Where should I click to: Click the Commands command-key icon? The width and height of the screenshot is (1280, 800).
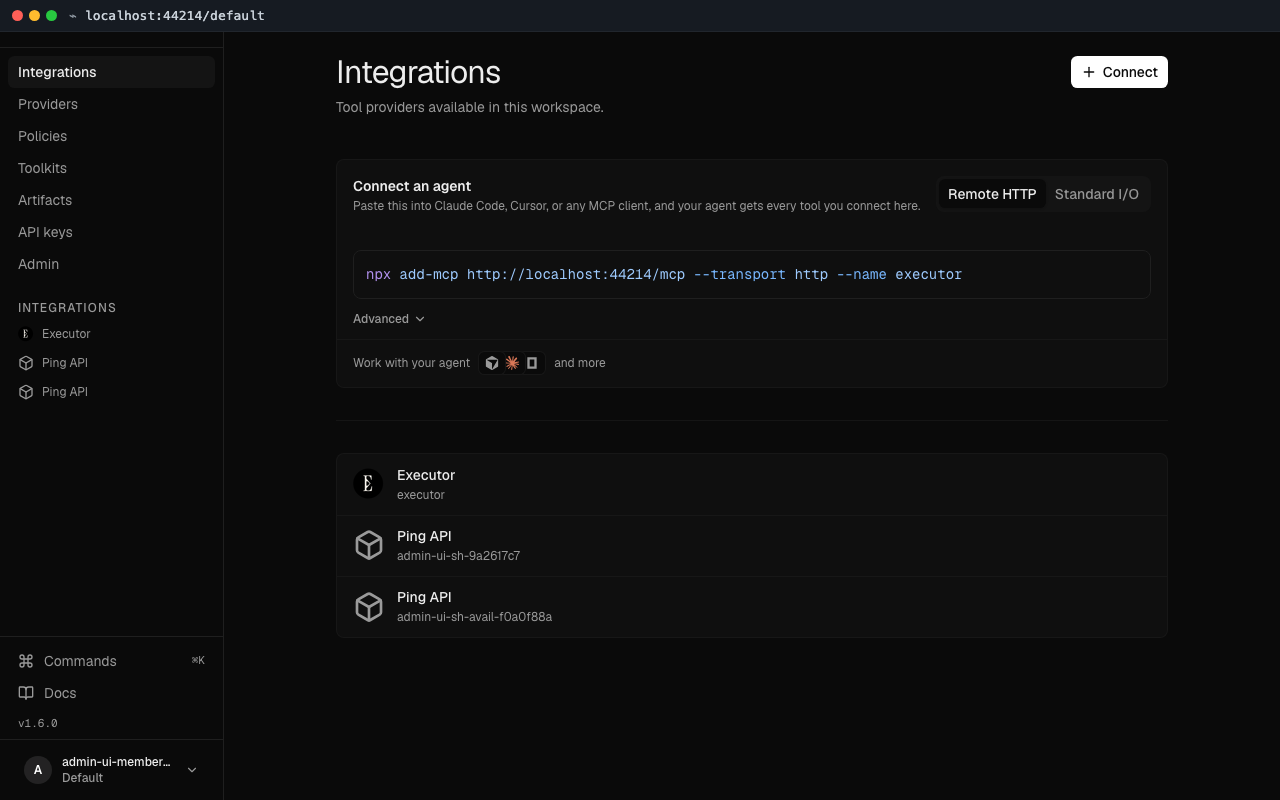pyautogui.click(x=26, y=661)
